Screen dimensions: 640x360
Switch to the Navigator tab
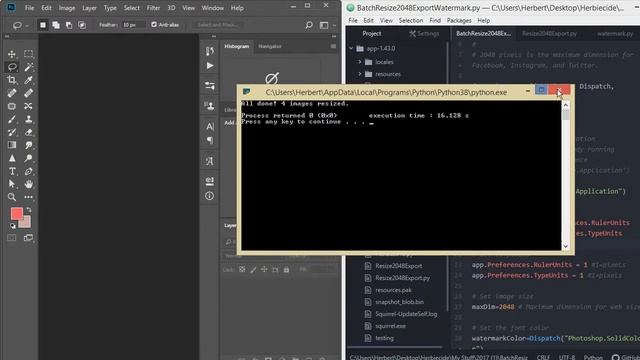pos(270,46)
